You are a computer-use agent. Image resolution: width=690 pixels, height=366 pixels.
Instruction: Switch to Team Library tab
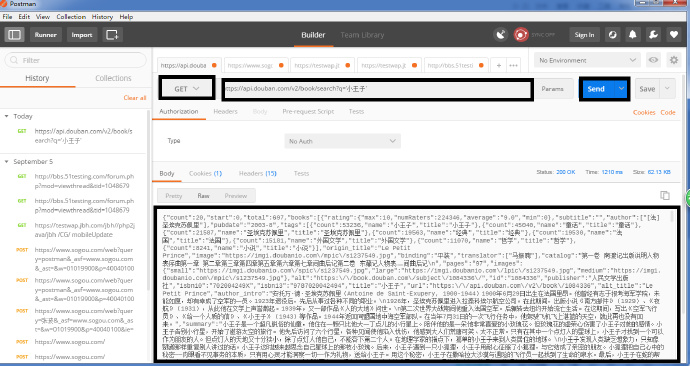(x=362, y=35)
